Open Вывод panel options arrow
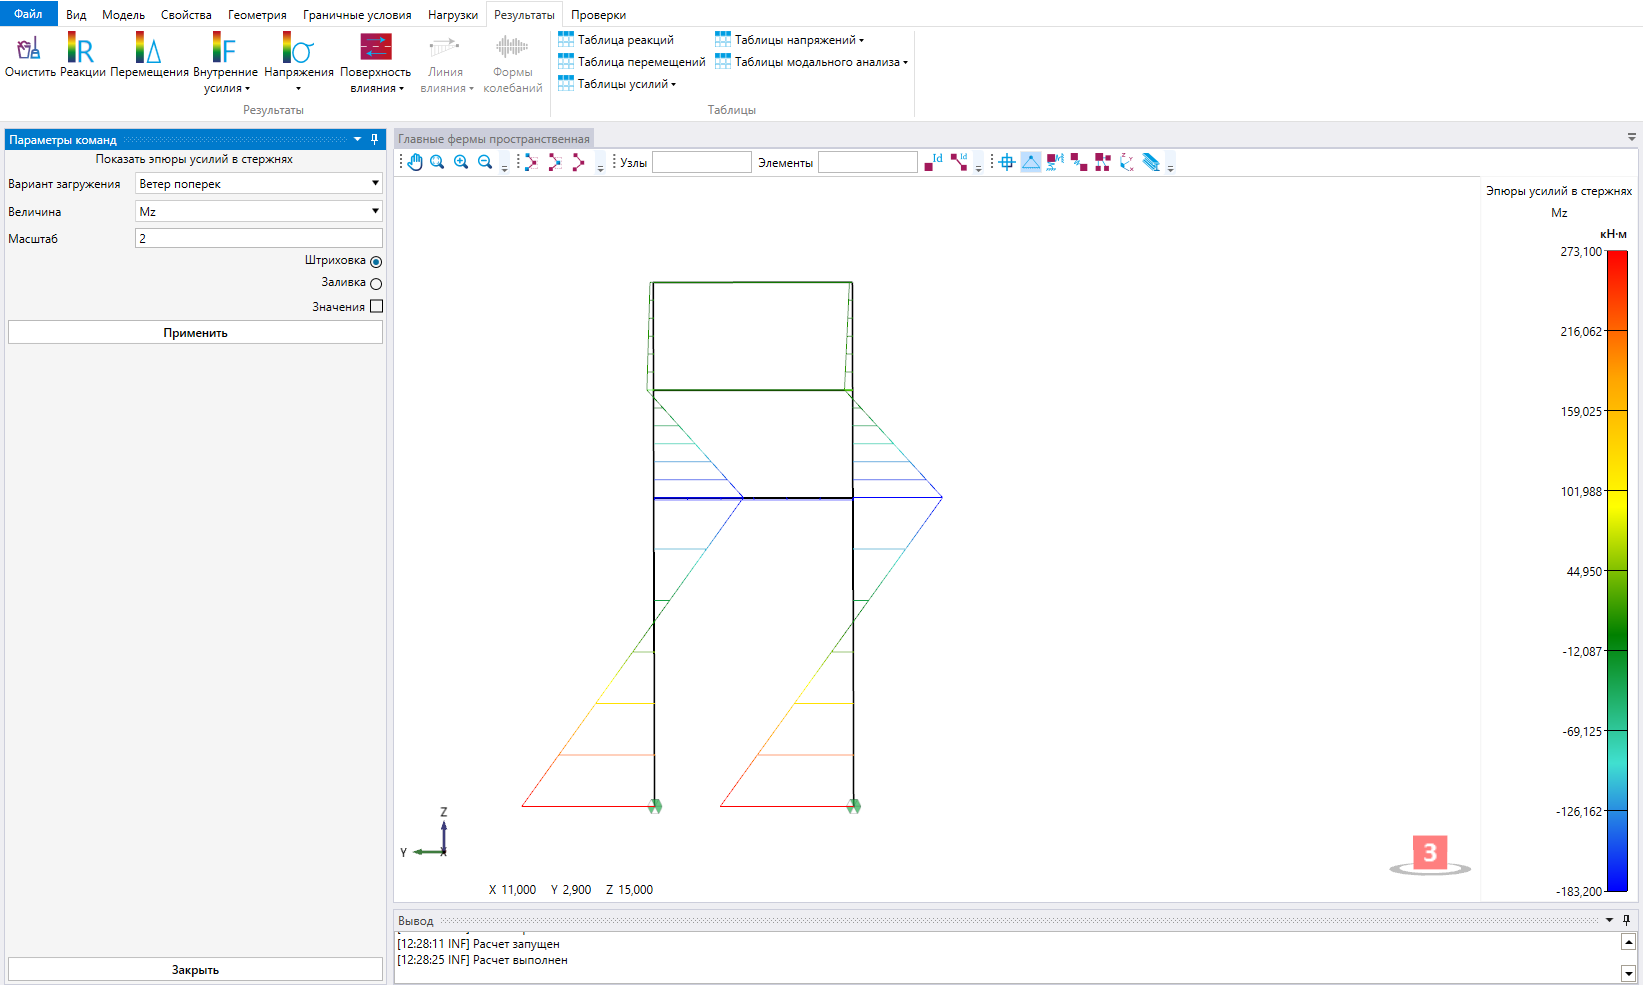Image resolution: width=1643 pixels, height=985 pixels. 1610,920
